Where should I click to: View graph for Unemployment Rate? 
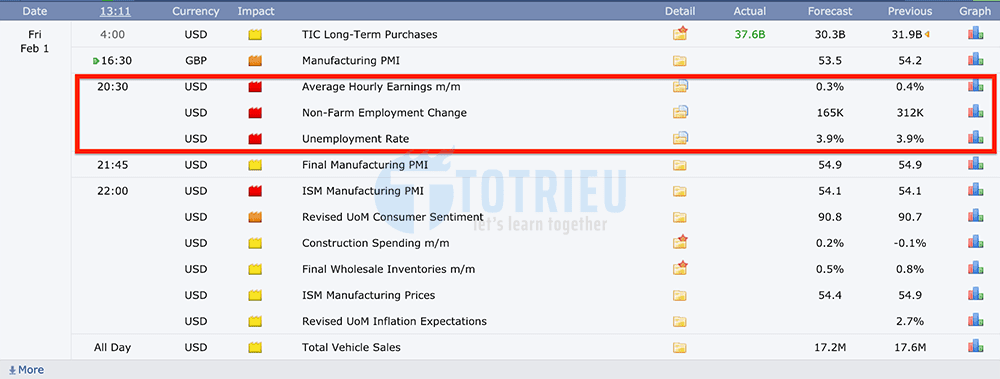pyautogui.click(x=975, y=138)
